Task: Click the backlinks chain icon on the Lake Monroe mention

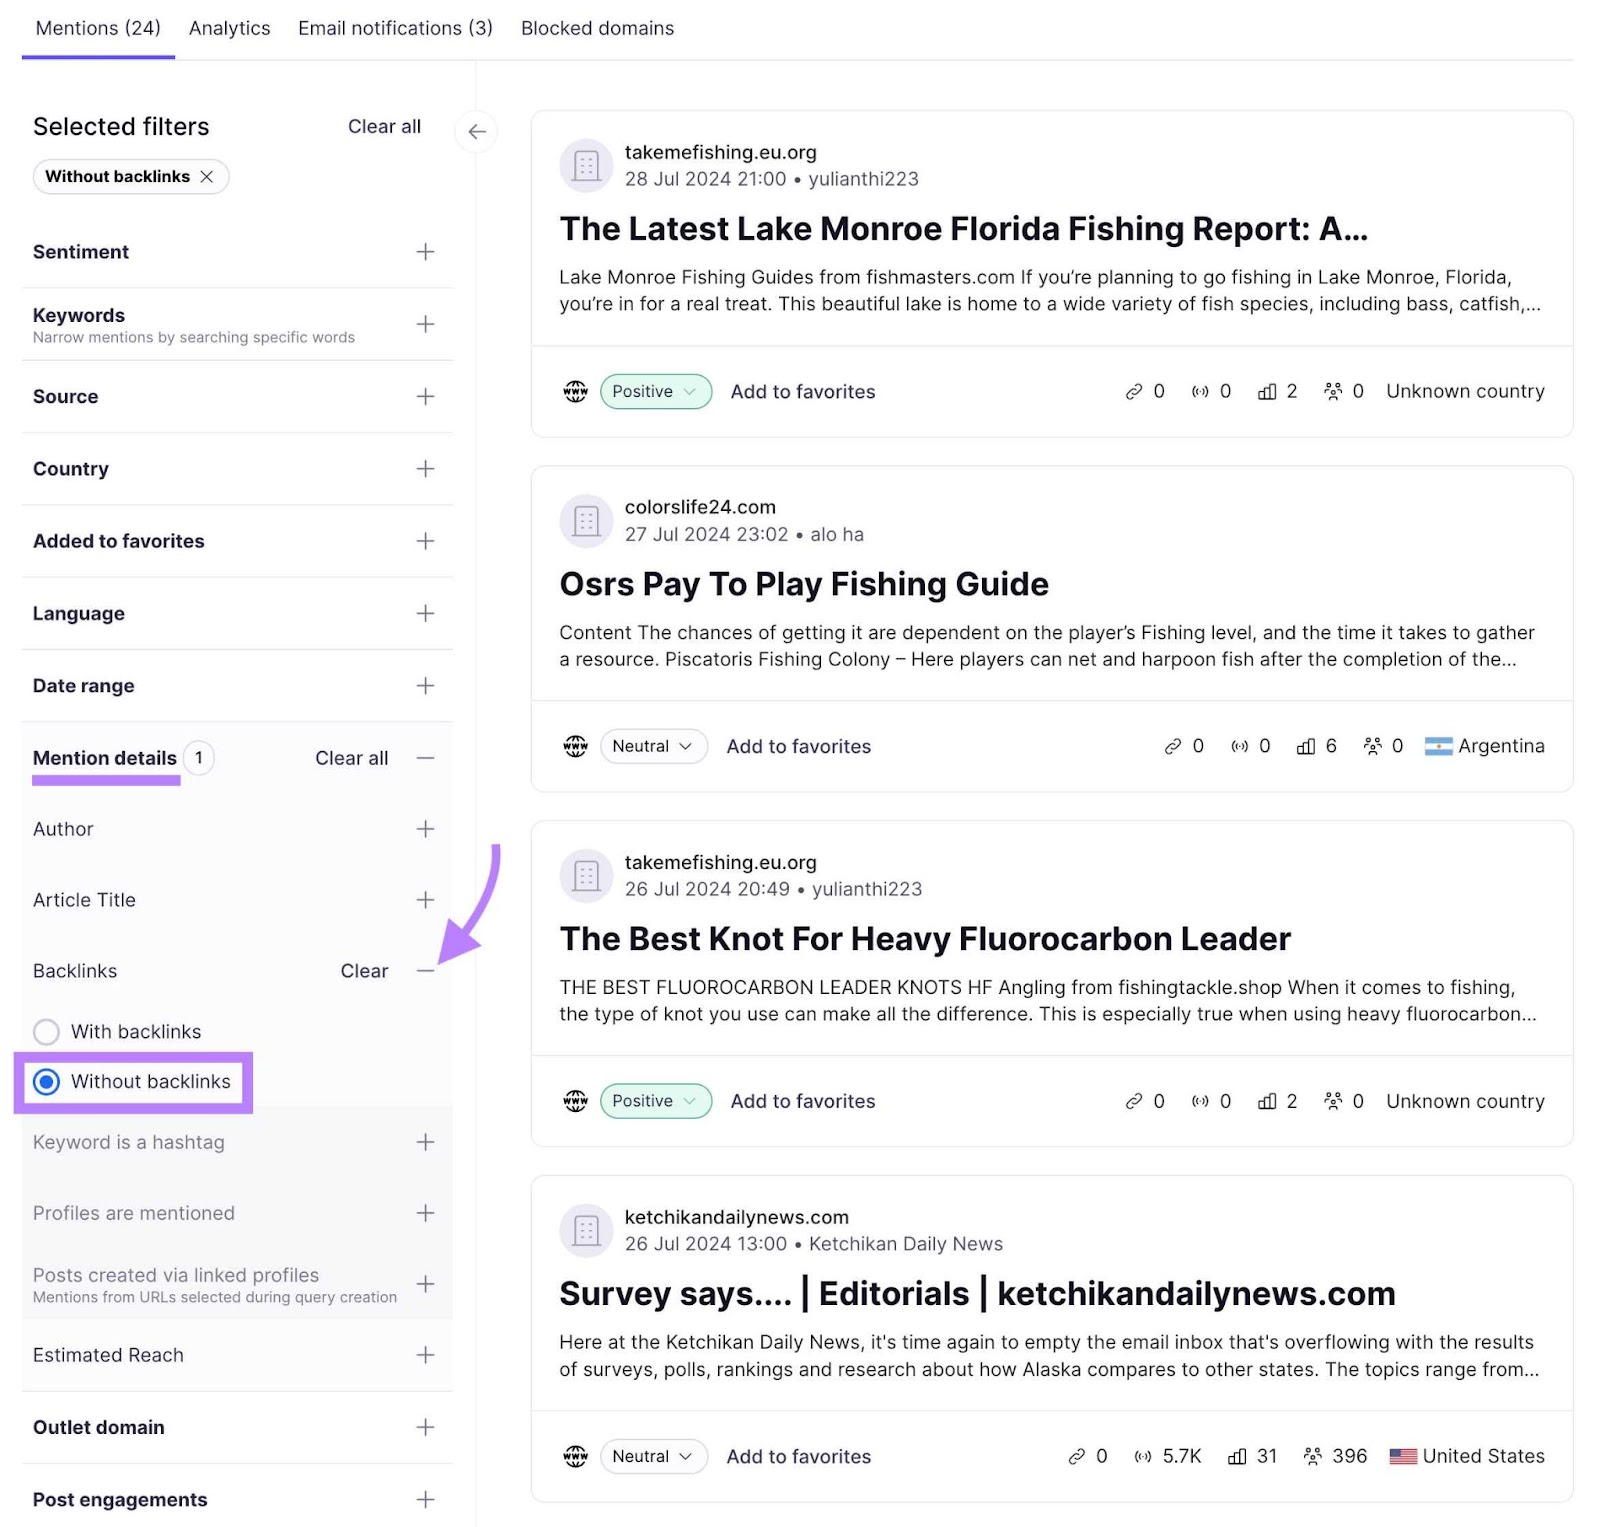Action: point(1135,391)
